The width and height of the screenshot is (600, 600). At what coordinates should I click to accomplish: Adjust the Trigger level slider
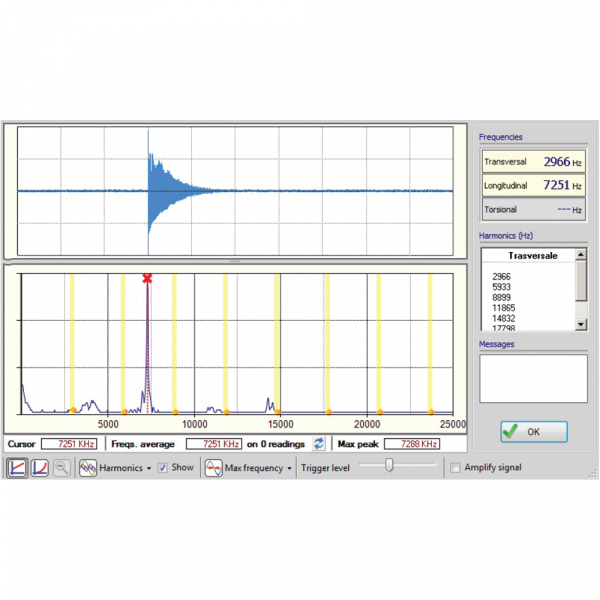click(389, 466)
